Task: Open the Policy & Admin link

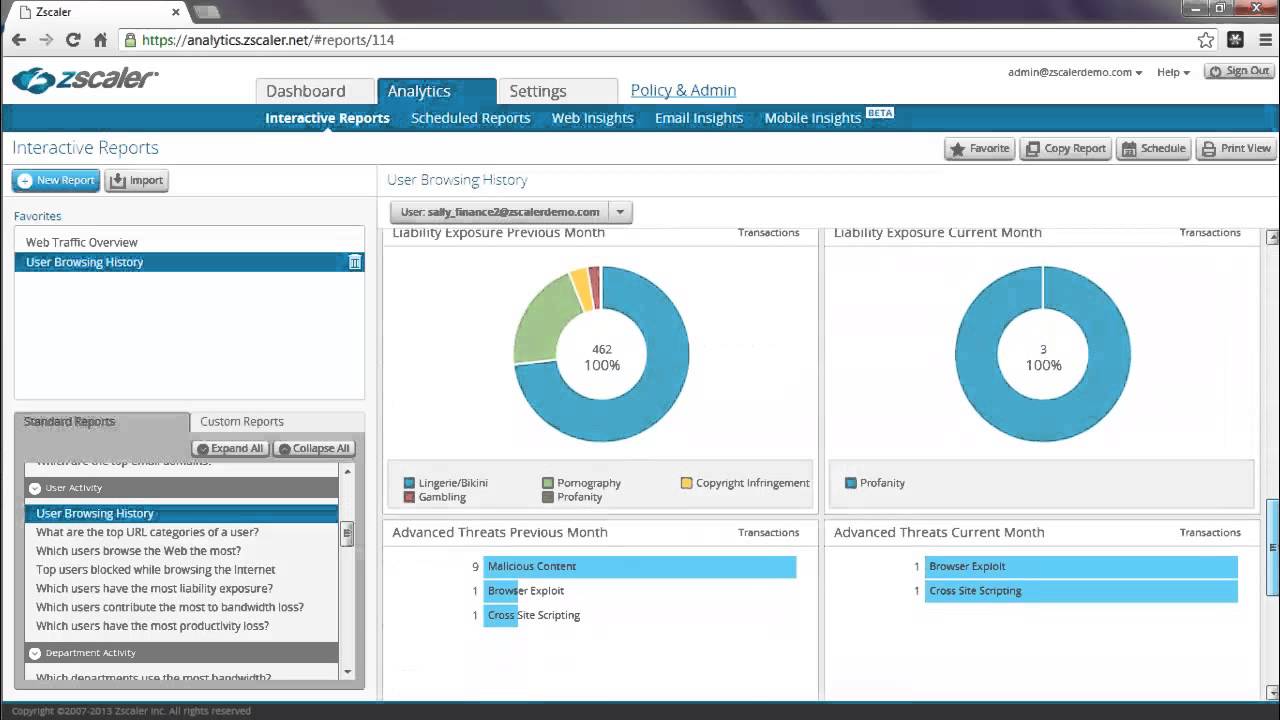Action: coord(683,90)
